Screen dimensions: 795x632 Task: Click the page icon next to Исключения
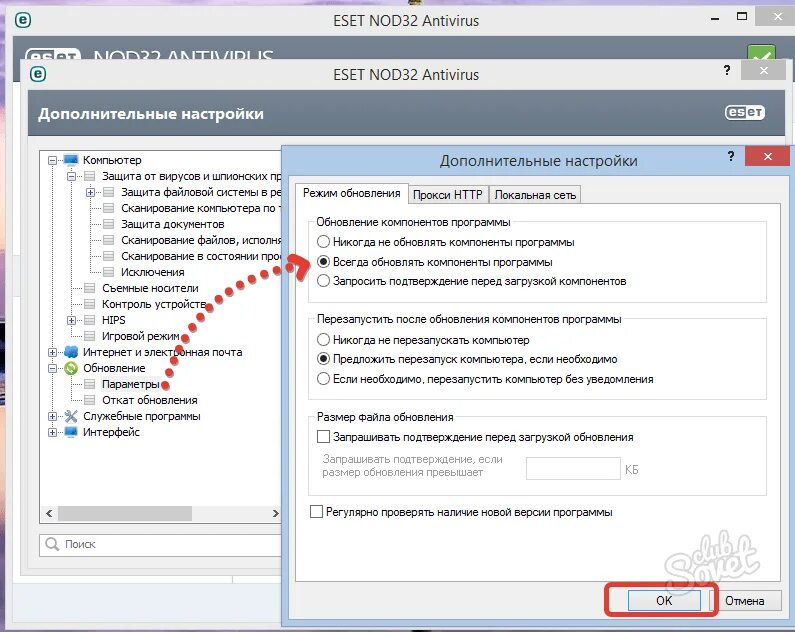pos(108,272)
